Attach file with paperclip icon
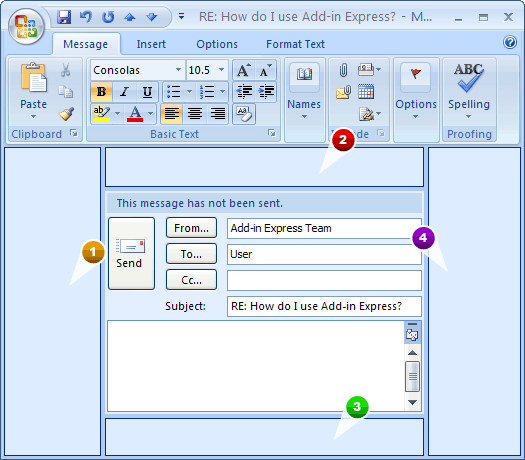Screen dimensions: 525x460 click(x=343, y=70)
